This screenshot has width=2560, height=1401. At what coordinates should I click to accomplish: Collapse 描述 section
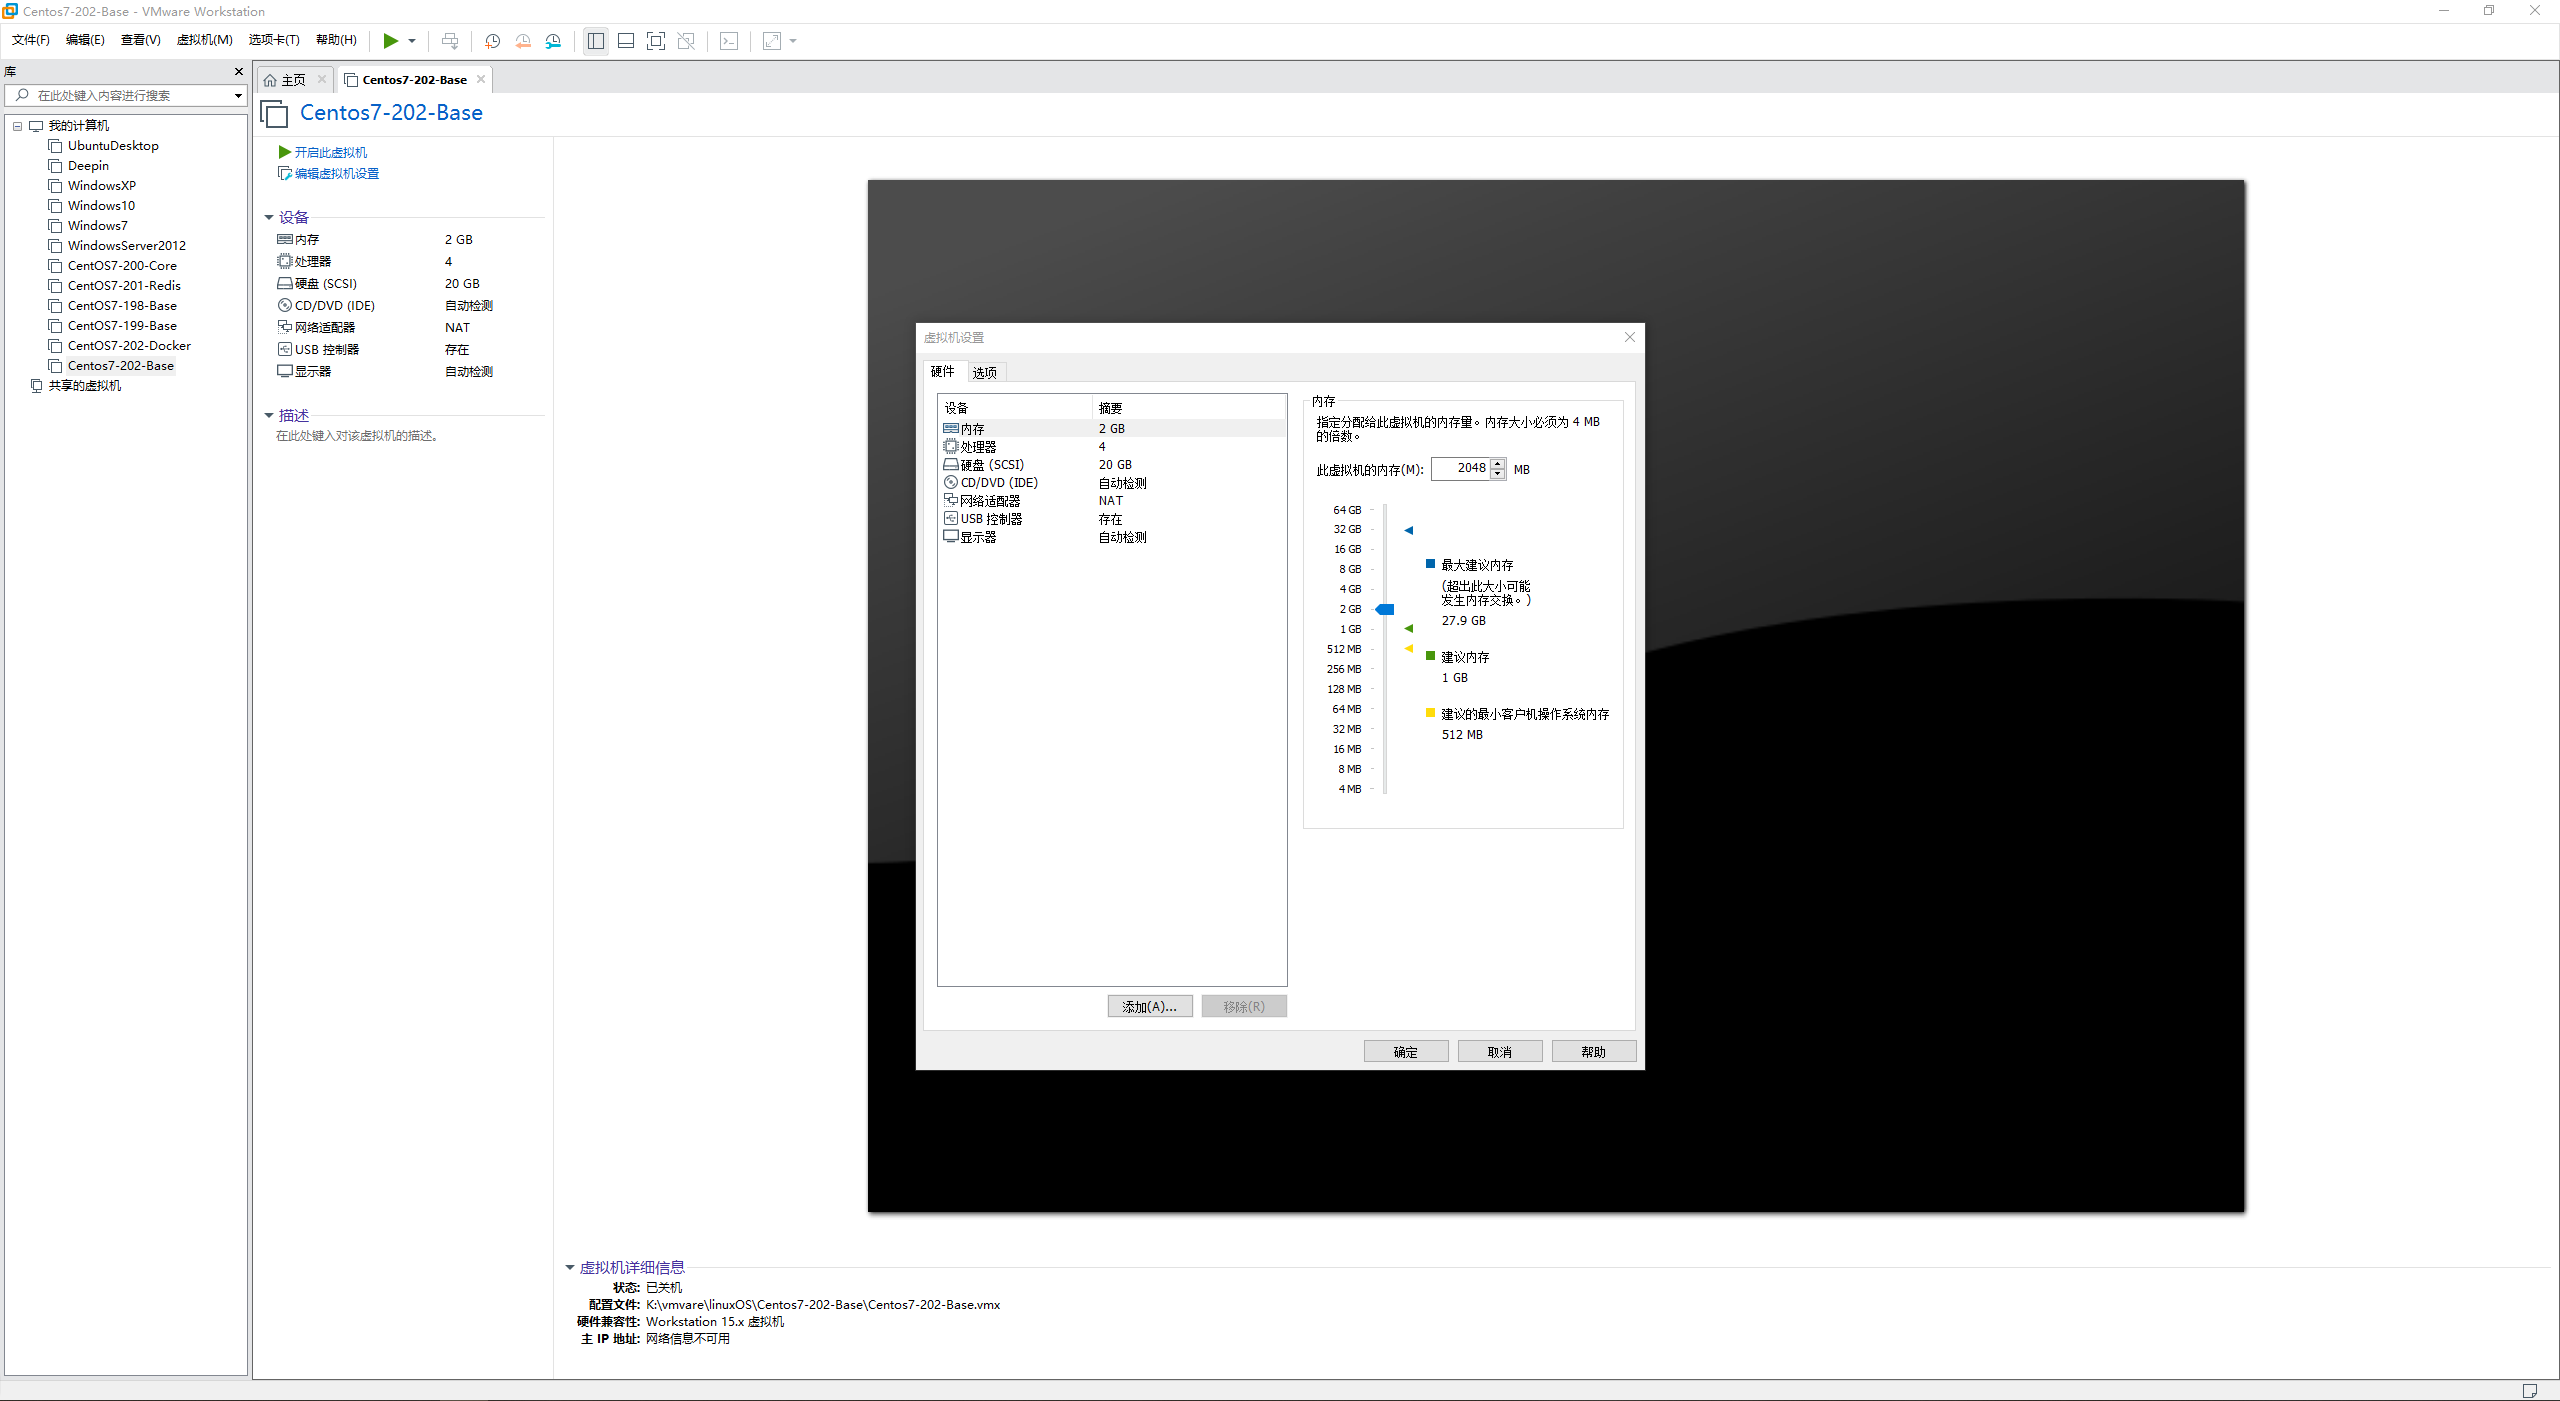(x=269, y=415)
